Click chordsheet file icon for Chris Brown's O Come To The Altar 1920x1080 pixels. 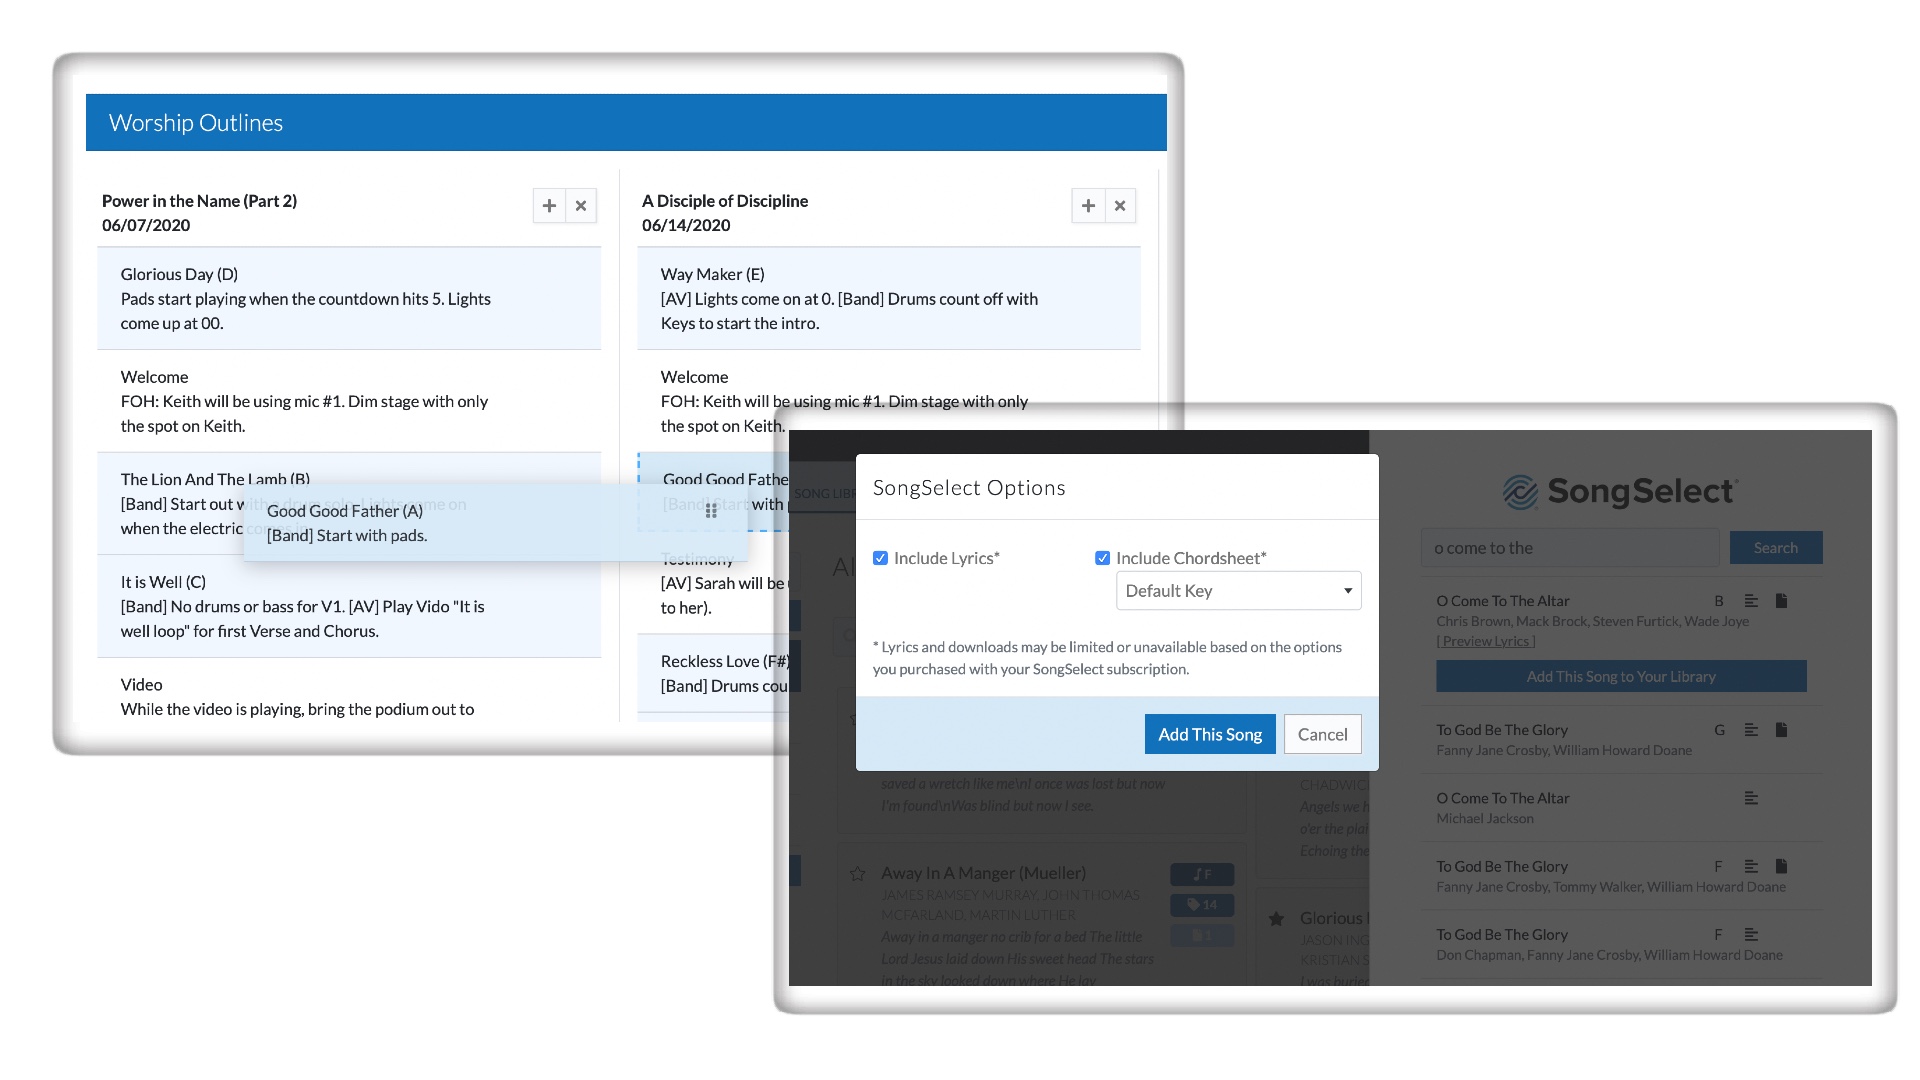[1781, 601]
